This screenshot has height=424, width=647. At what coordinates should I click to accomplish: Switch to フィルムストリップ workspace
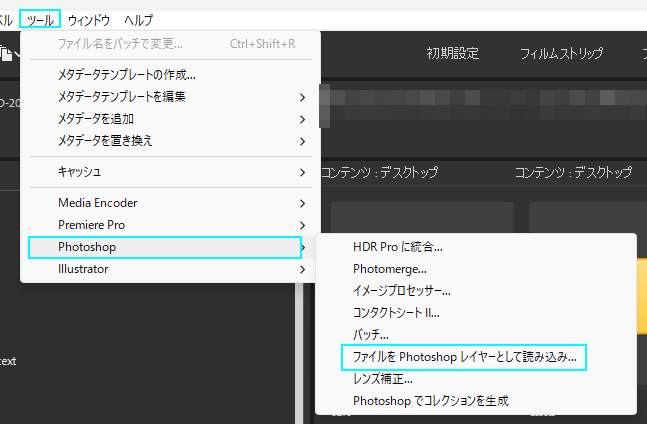561,53
